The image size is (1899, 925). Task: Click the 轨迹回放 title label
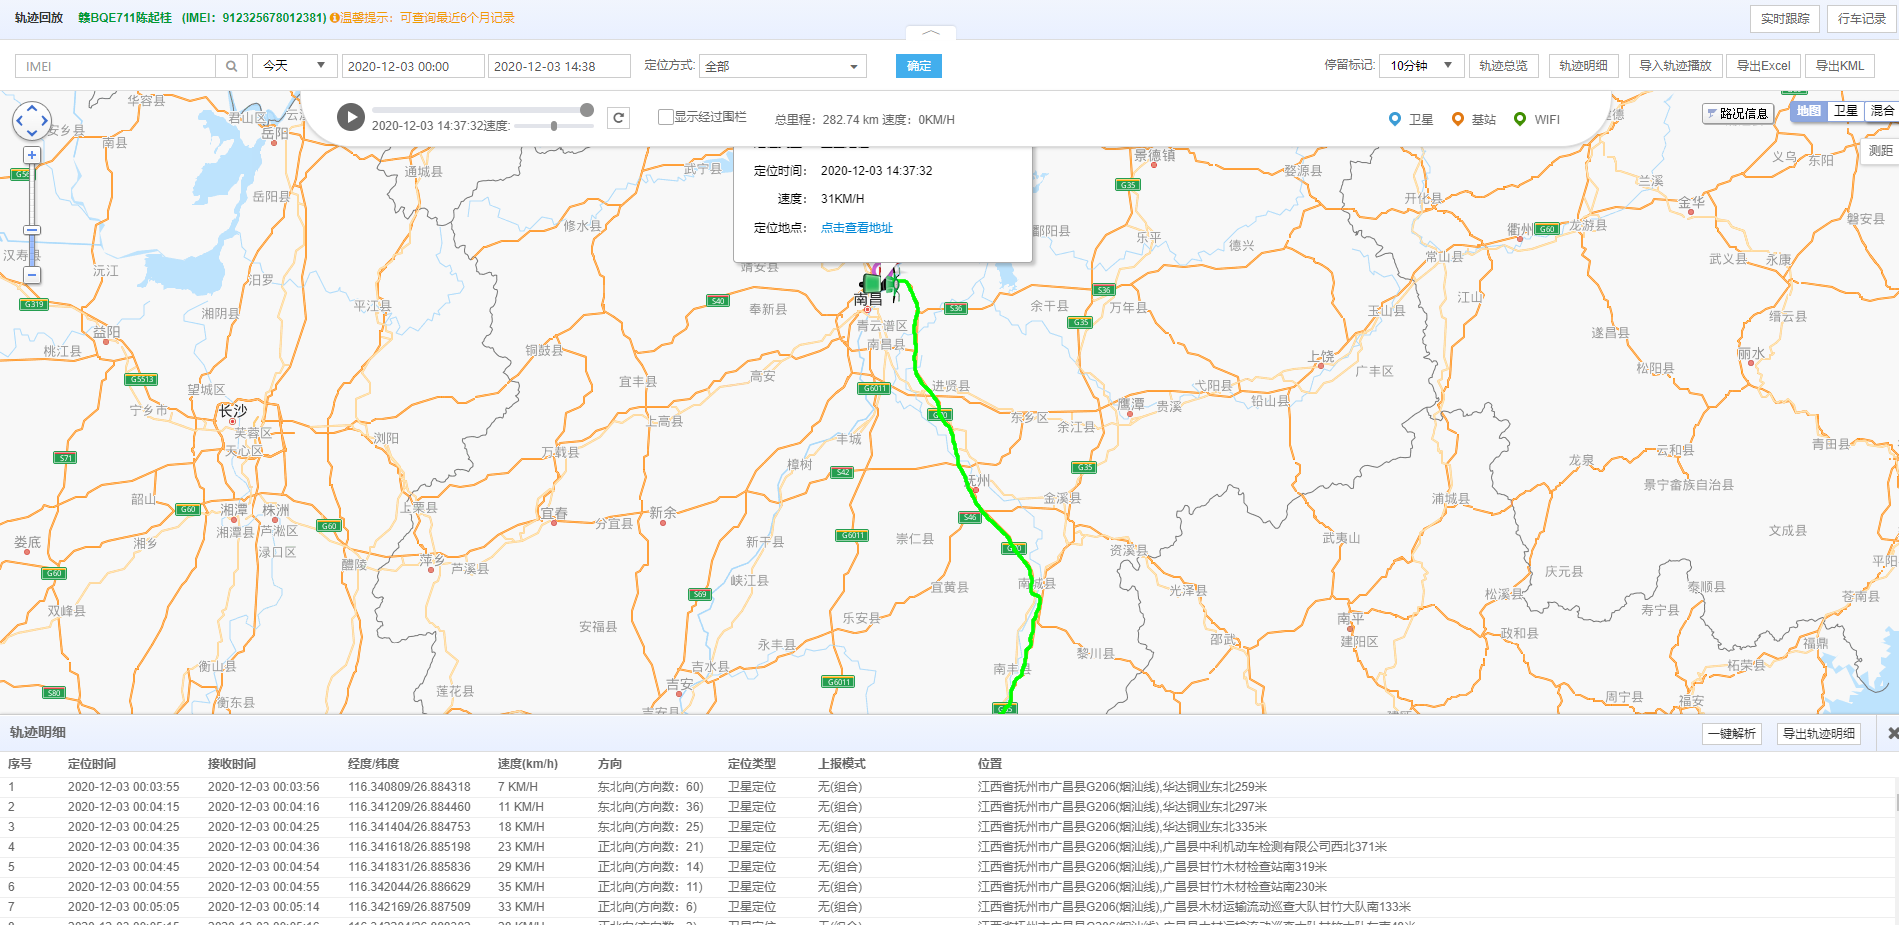click(x=39, y=18)
